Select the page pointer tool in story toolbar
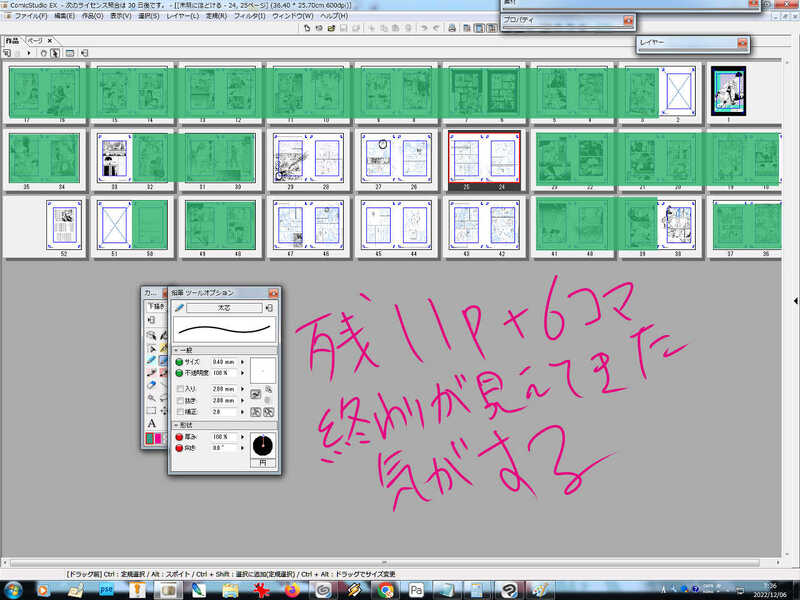800x600 pixels. (55, 53)
